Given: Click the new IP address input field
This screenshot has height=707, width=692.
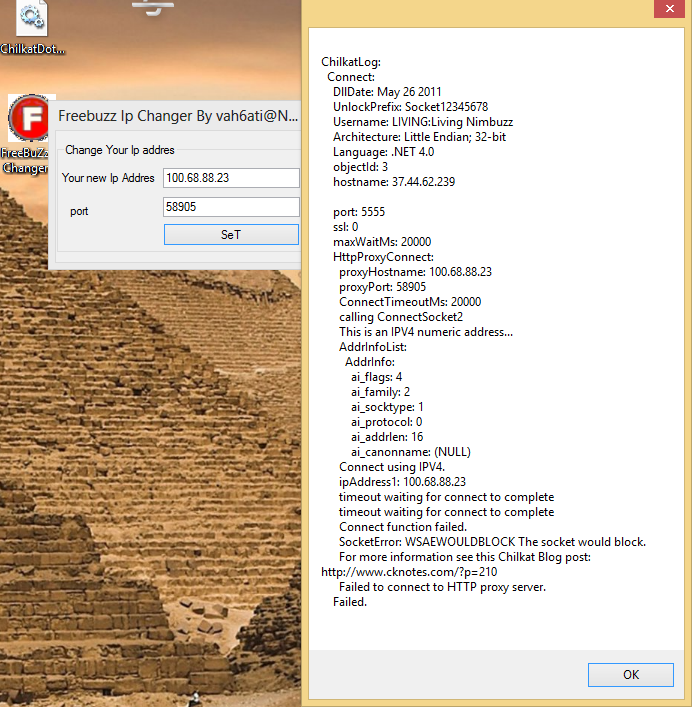Looking at the screenshot, I should tap(231, 178).
